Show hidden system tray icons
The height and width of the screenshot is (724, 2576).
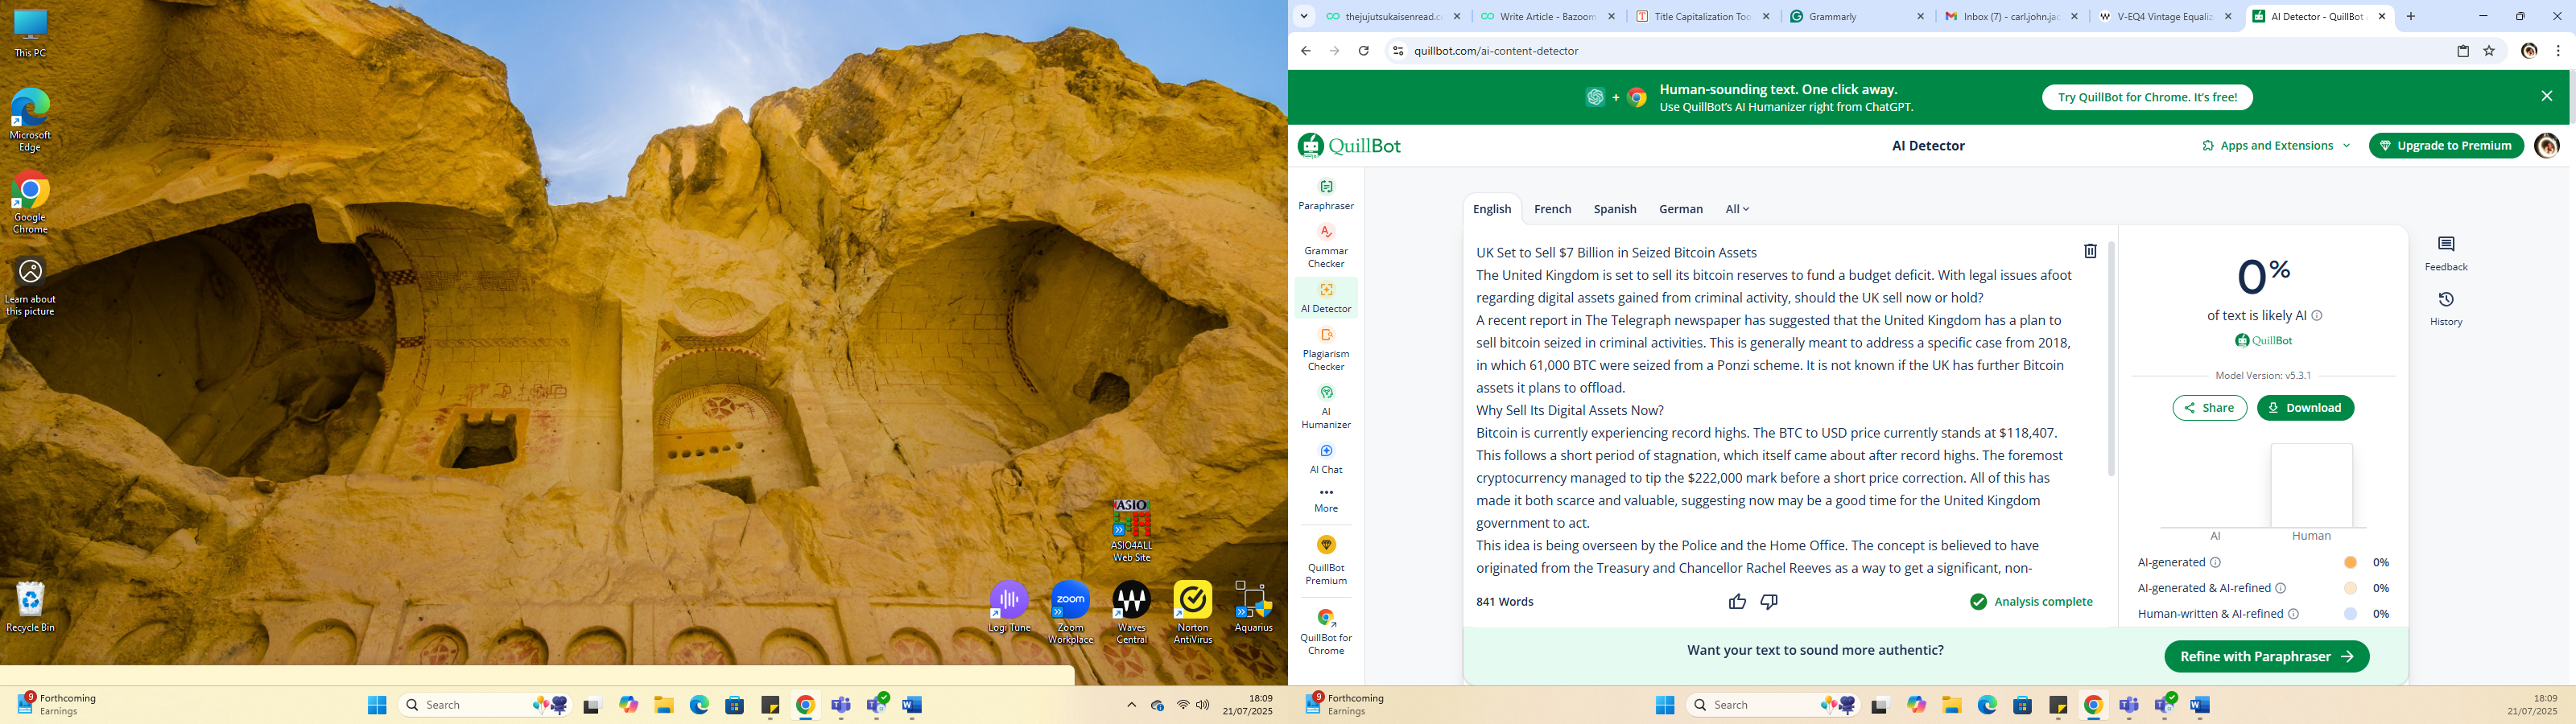point(1131,705)
